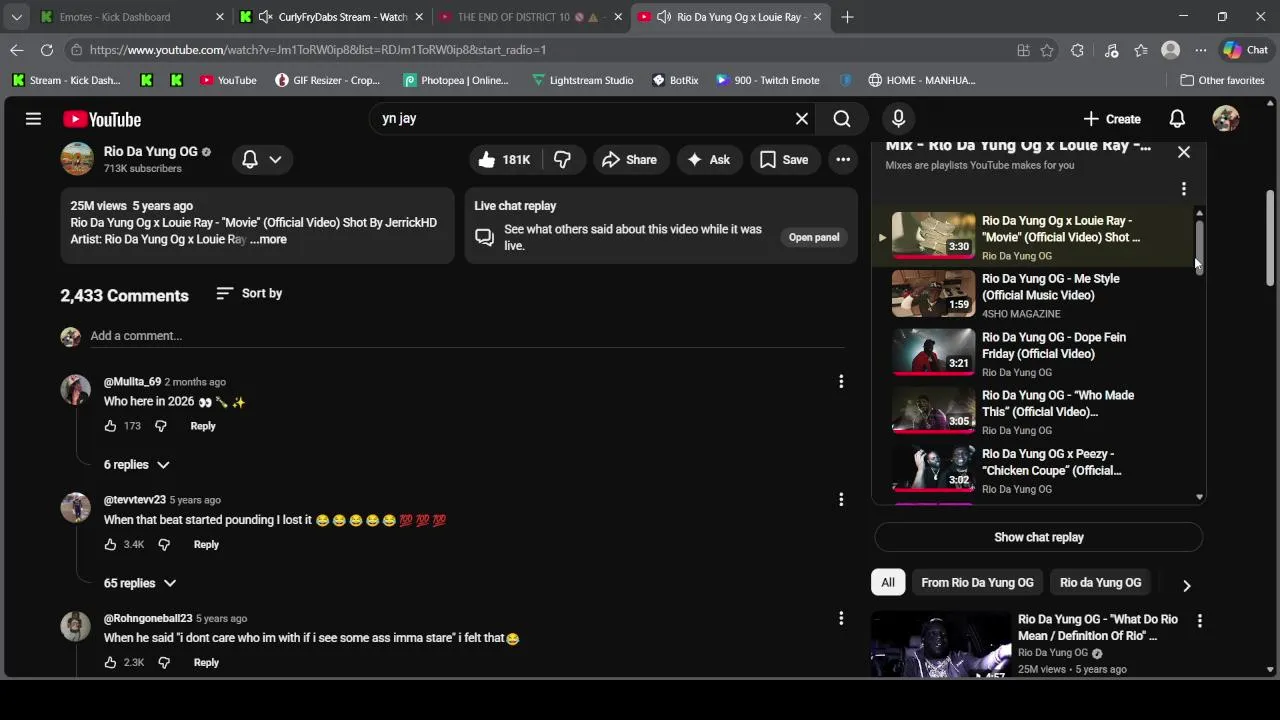Clear the search box text
1280x720 pixels.
[801, 119]
